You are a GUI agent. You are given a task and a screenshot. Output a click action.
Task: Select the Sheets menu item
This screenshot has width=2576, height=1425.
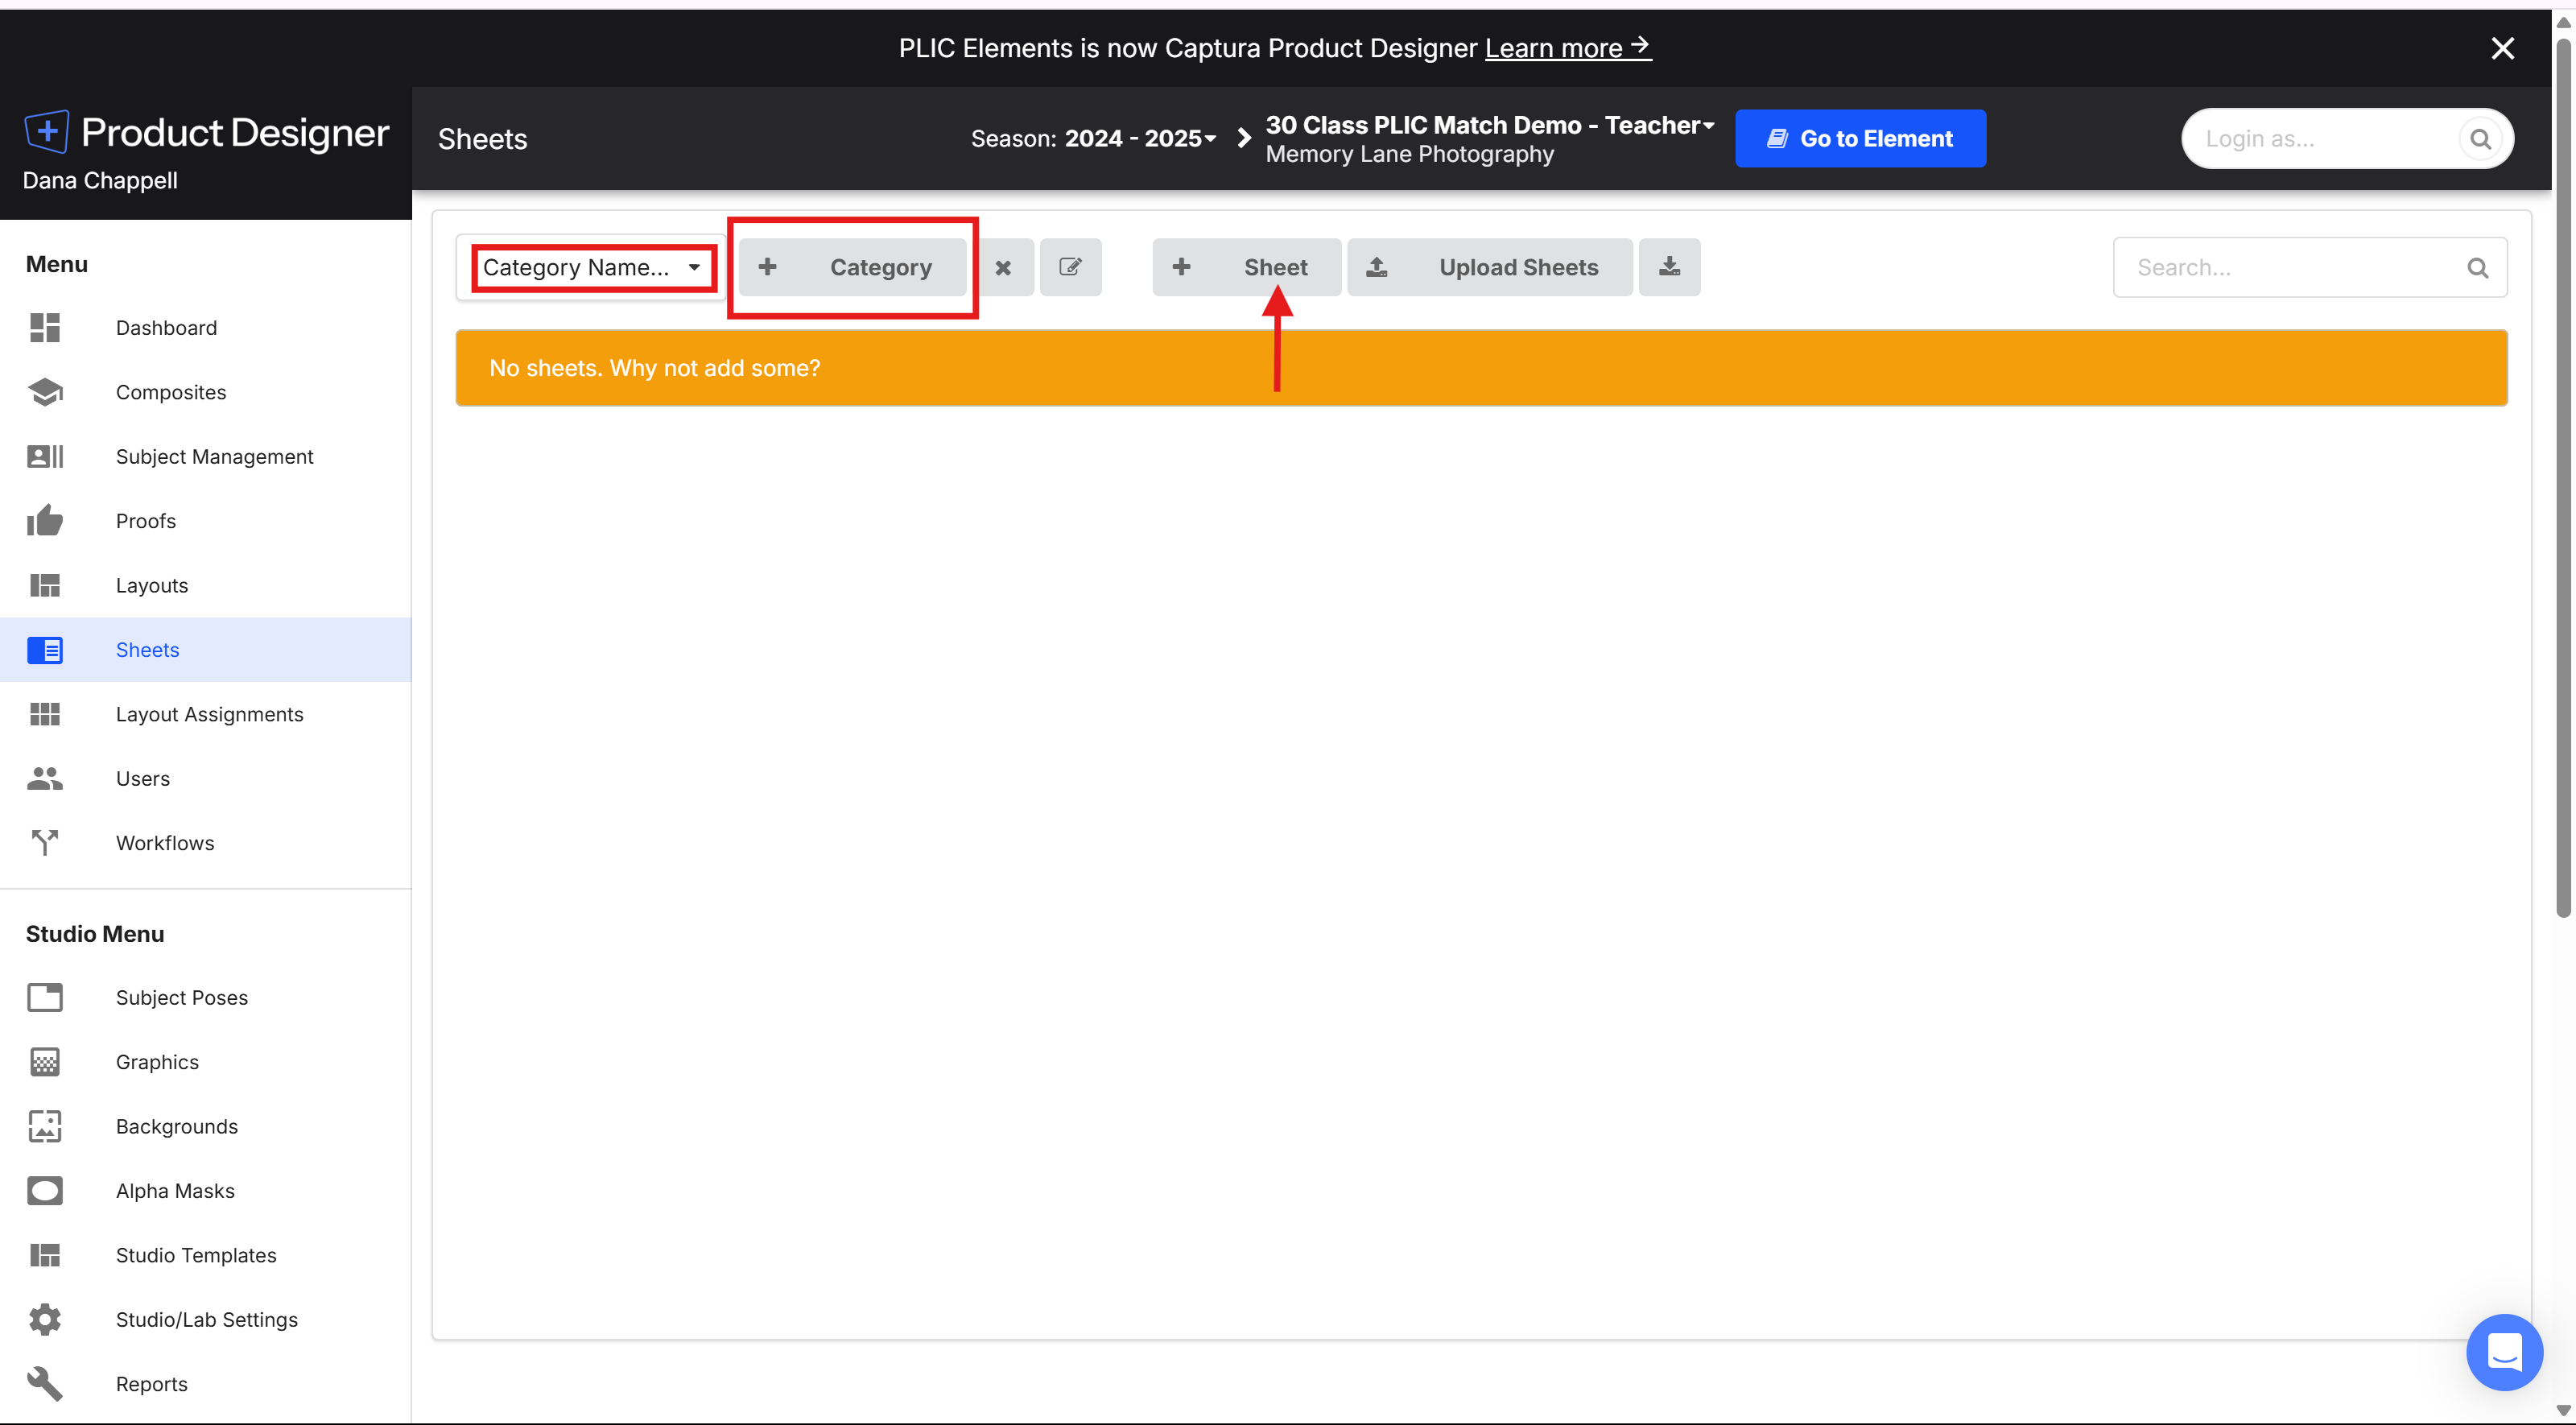(206, 650)
